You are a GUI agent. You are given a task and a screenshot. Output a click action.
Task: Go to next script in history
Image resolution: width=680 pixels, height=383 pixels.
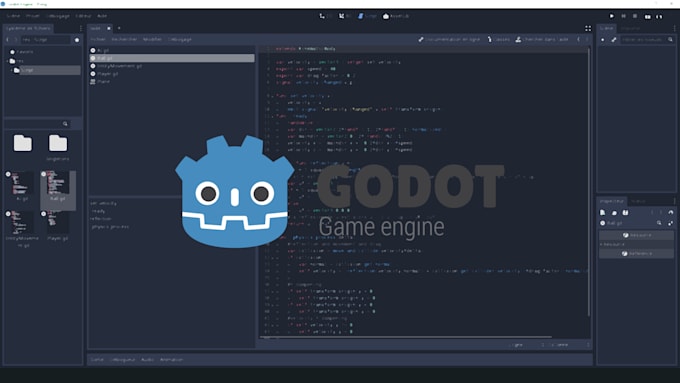coord(587,39)
